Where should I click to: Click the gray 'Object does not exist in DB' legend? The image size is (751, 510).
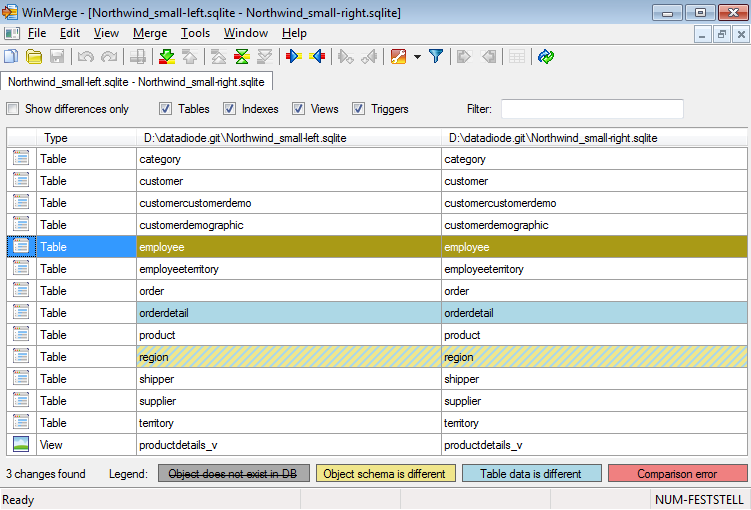234,474
